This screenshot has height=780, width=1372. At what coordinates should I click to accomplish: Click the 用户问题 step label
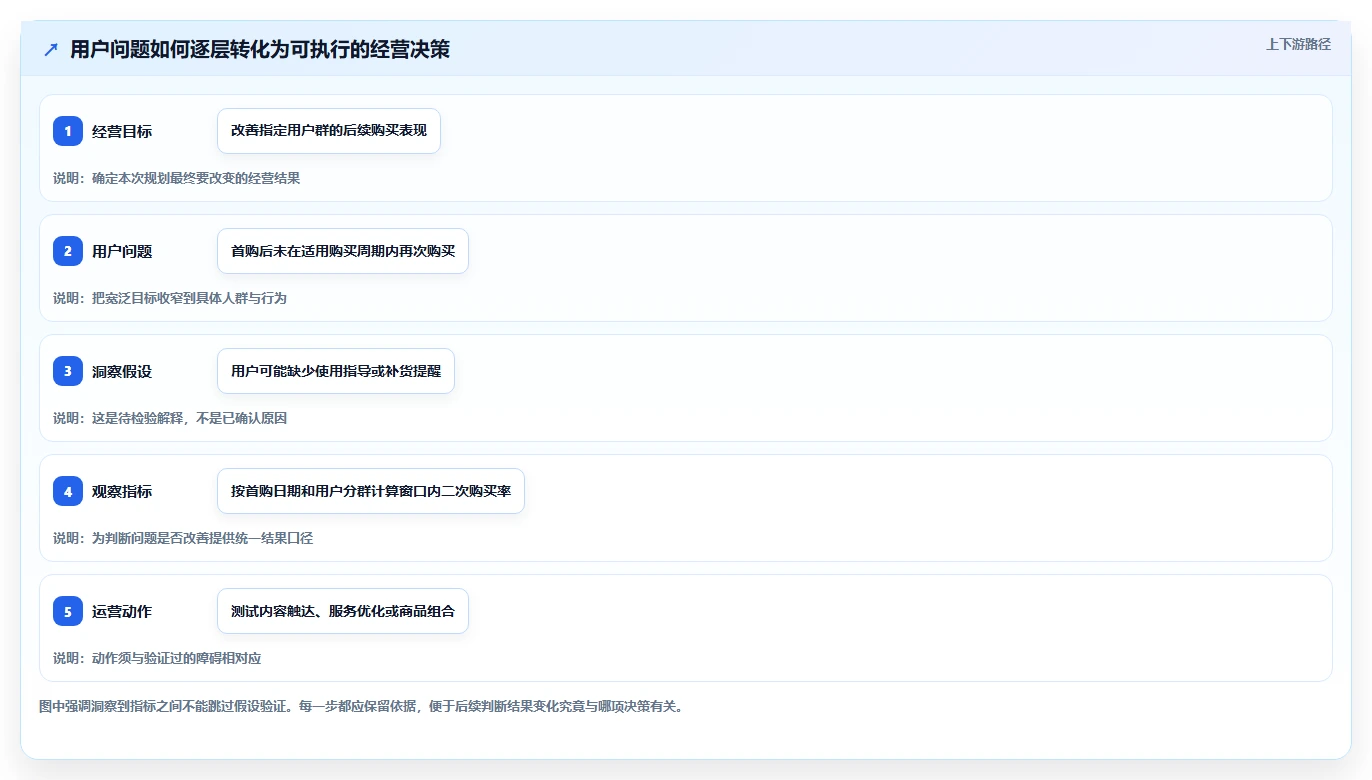(122, 251)
